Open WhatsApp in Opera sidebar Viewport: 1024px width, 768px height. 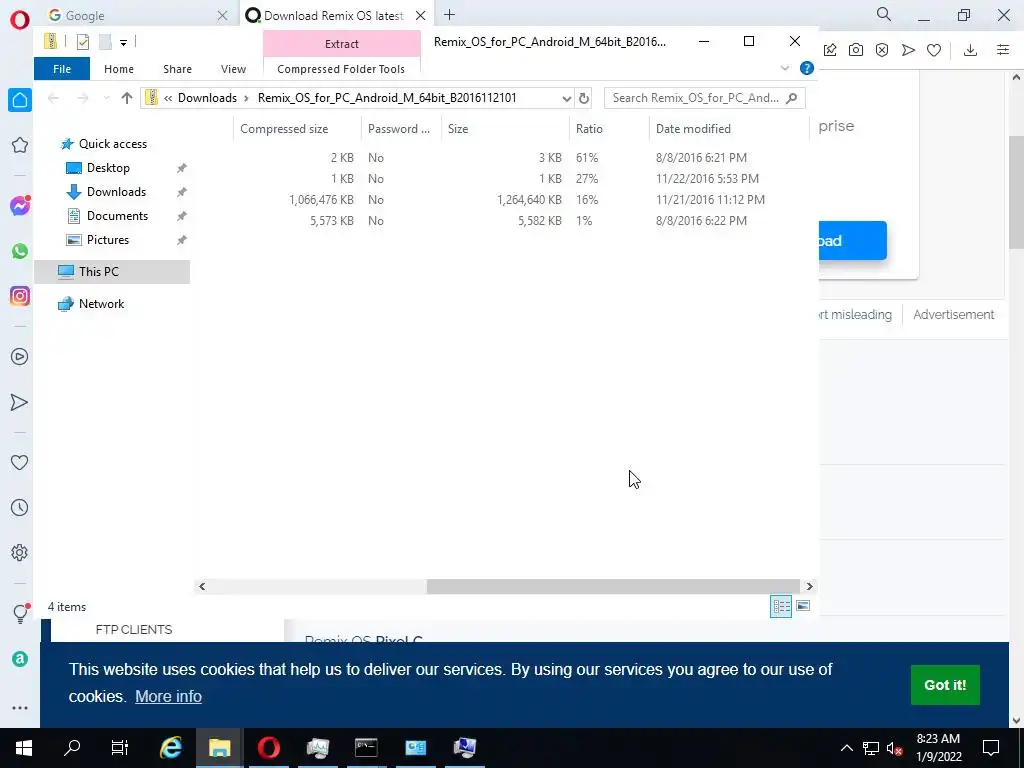tap(20, 251)
